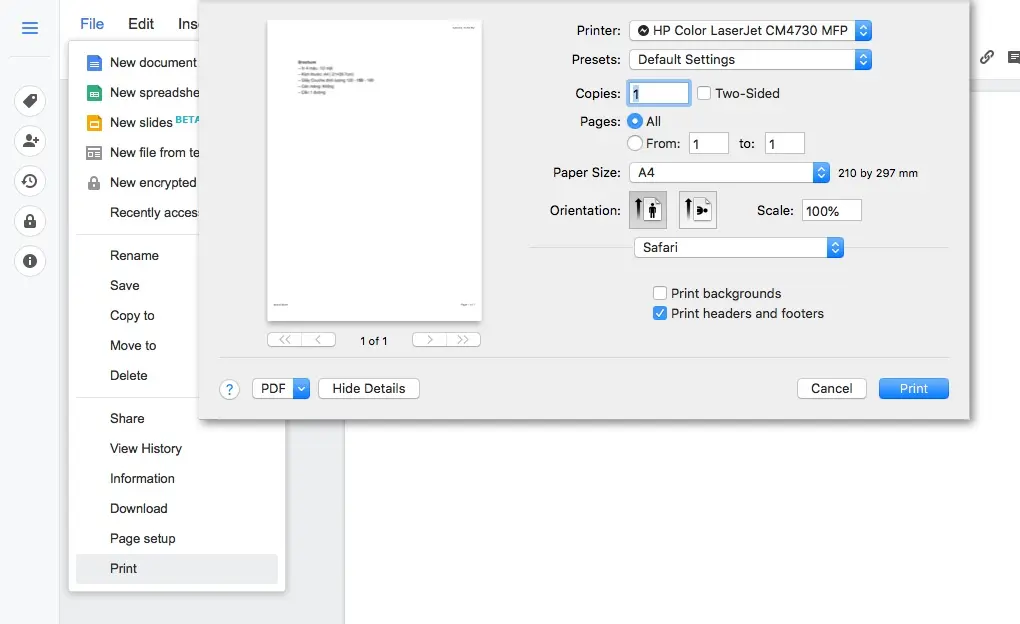Enable Print backgrounds checkbox
This screenshot has width=1020, height=624.
point(660,293)
